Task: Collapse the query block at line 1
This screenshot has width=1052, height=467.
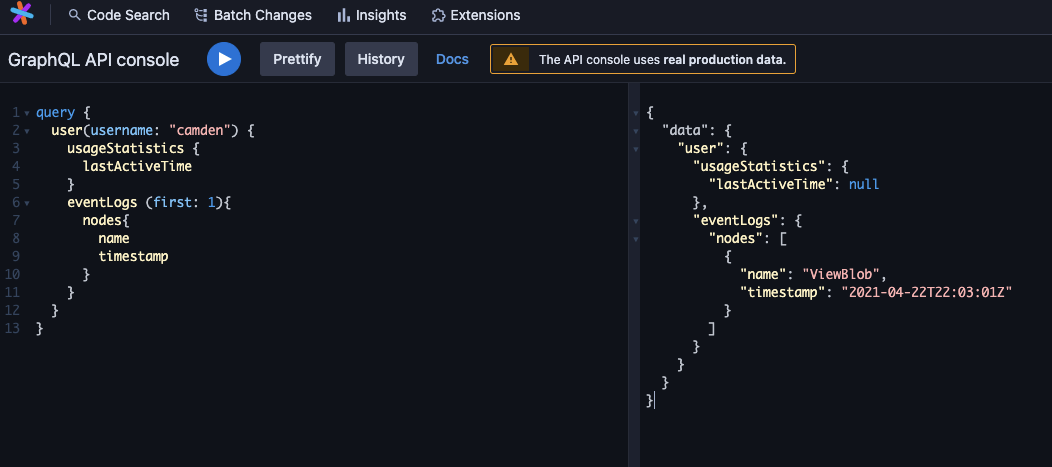Action: point(27,113)
